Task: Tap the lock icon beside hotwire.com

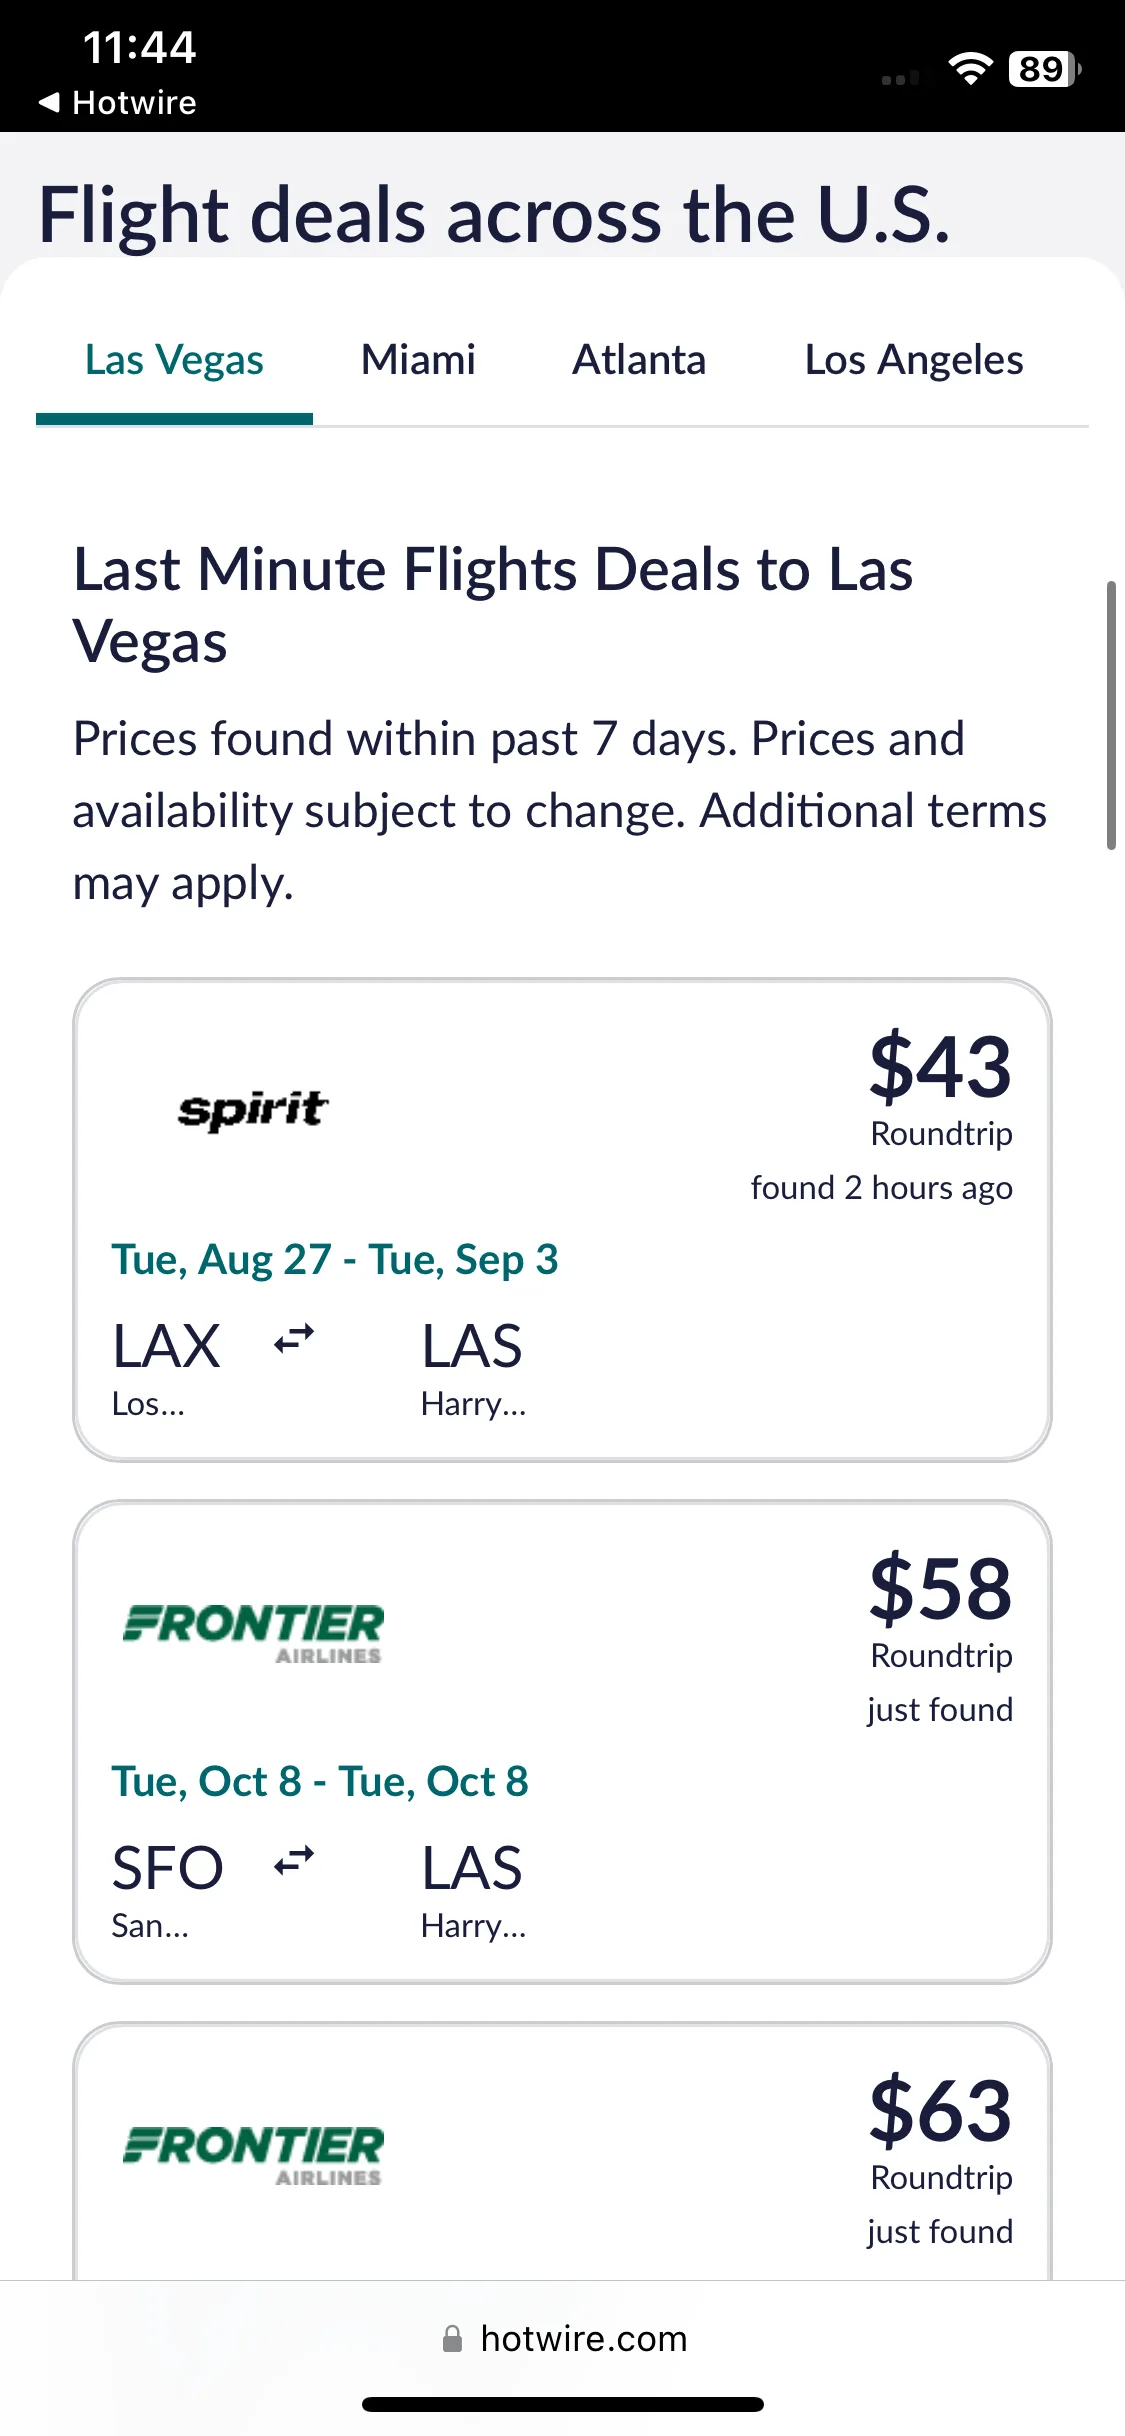Action: pyautogui.click(x=453, y=2338)
